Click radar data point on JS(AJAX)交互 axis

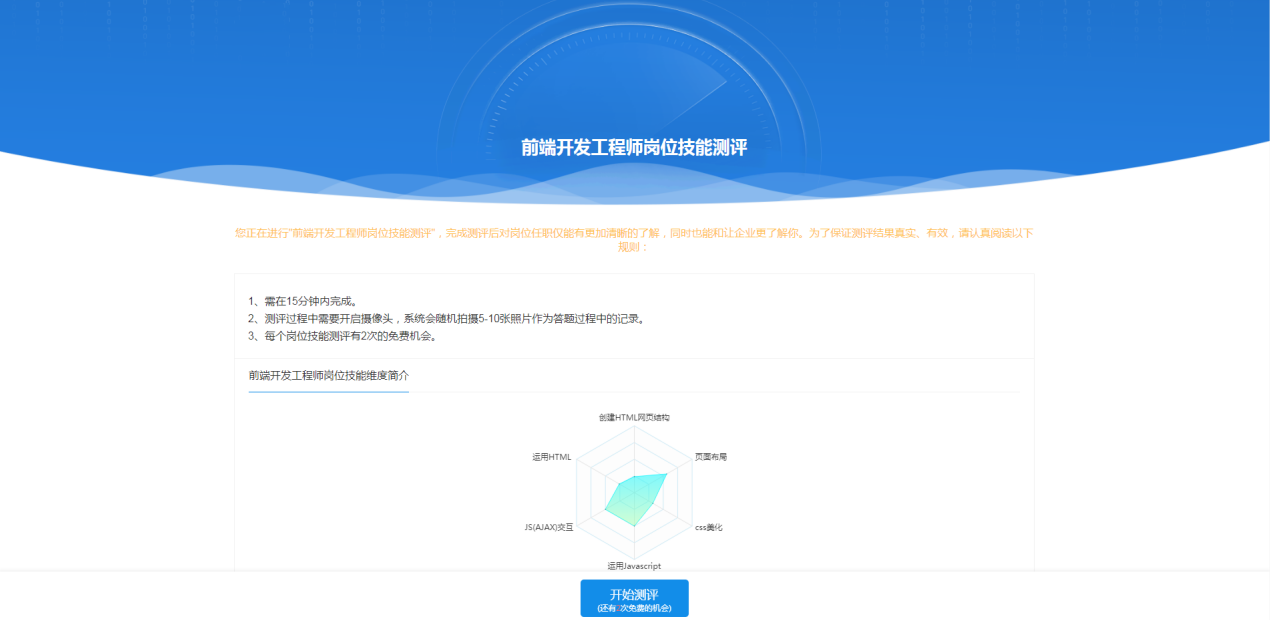[x=605, y=511]
